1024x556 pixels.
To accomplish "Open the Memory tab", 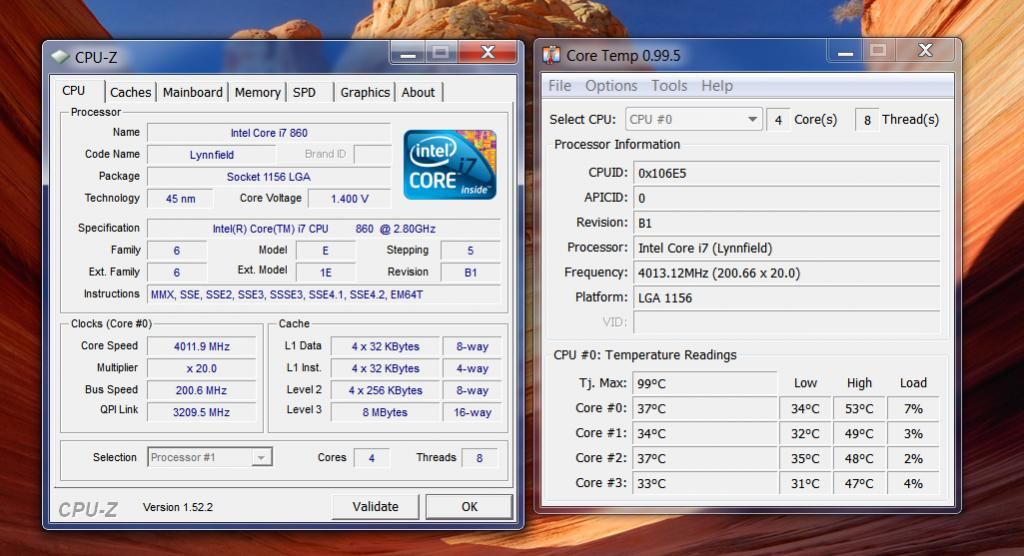I will point(257,92).
